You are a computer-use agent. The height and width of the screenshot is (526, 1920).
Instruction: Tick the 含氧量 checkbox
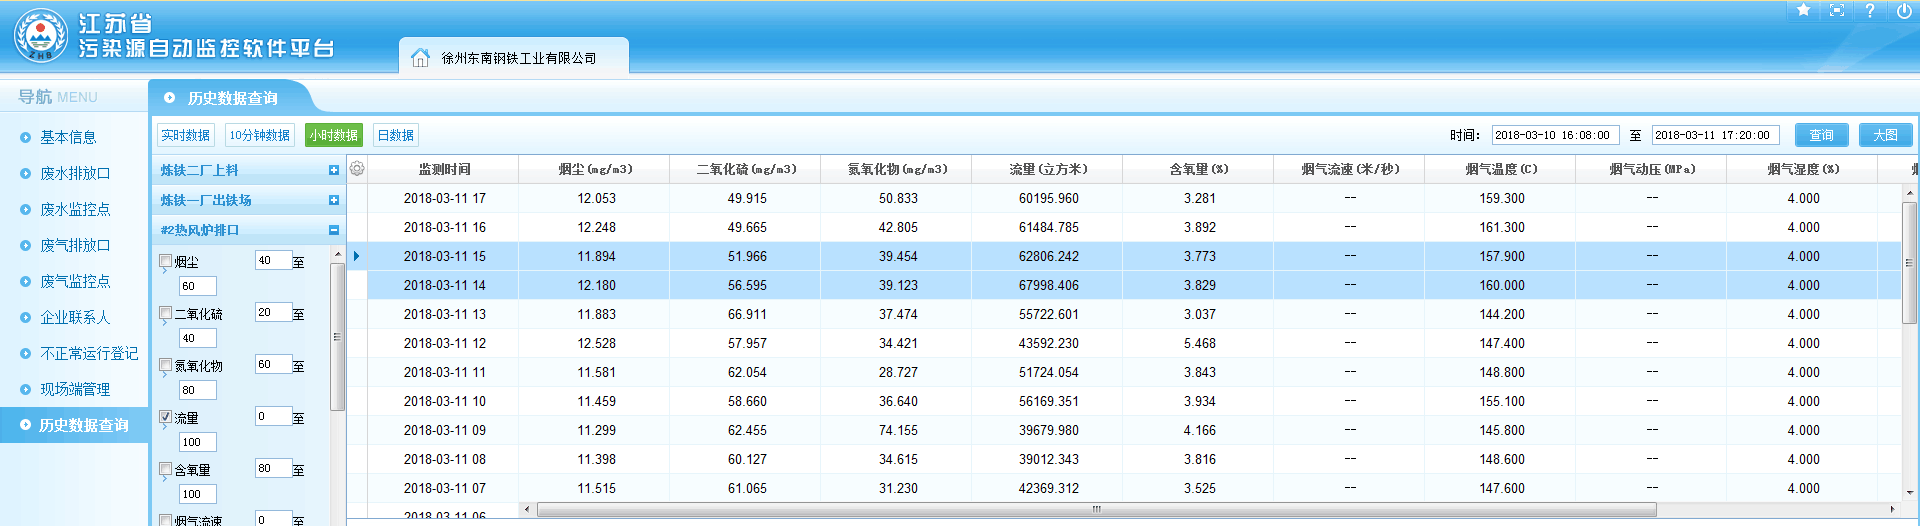166,469
